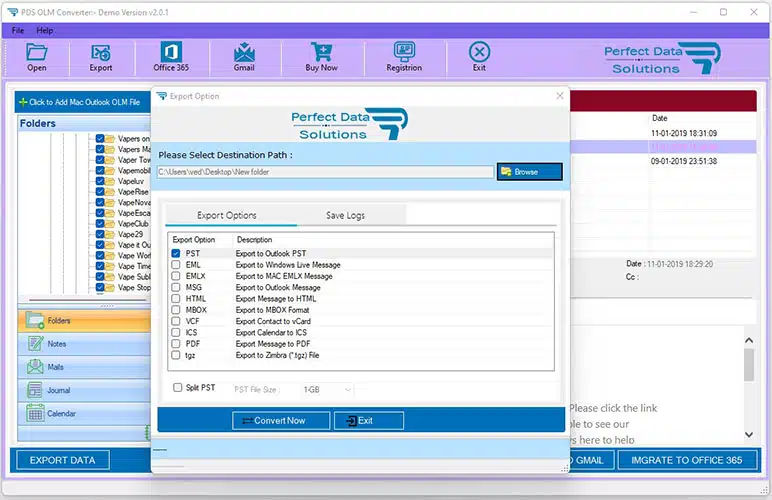Click the Vape29 folder icon
The height and width of the screenshot is (500, 772).
(110, 234)
